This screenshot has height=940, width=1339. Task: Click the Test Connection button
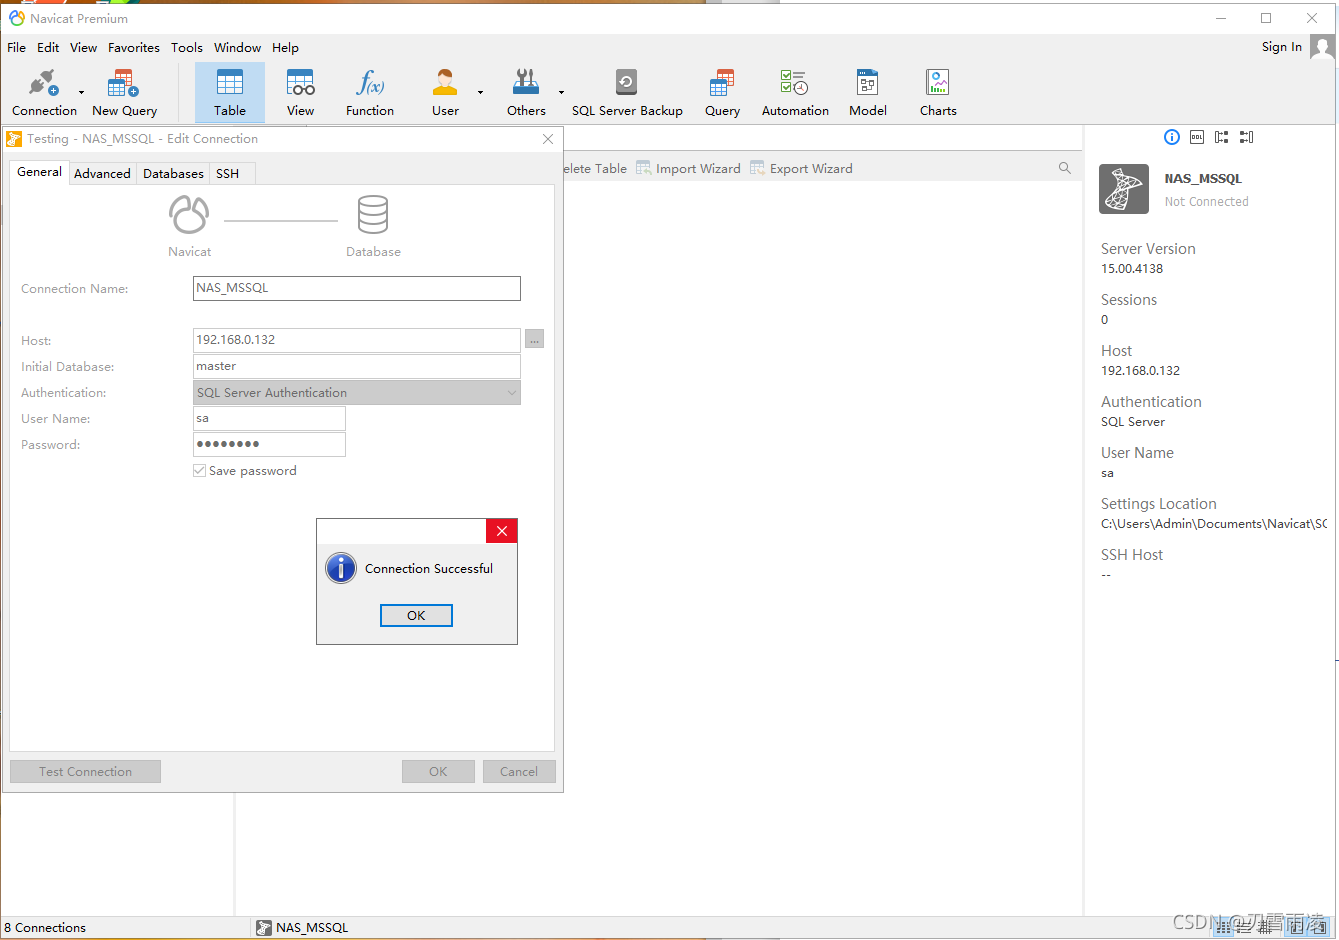point(85,771)
